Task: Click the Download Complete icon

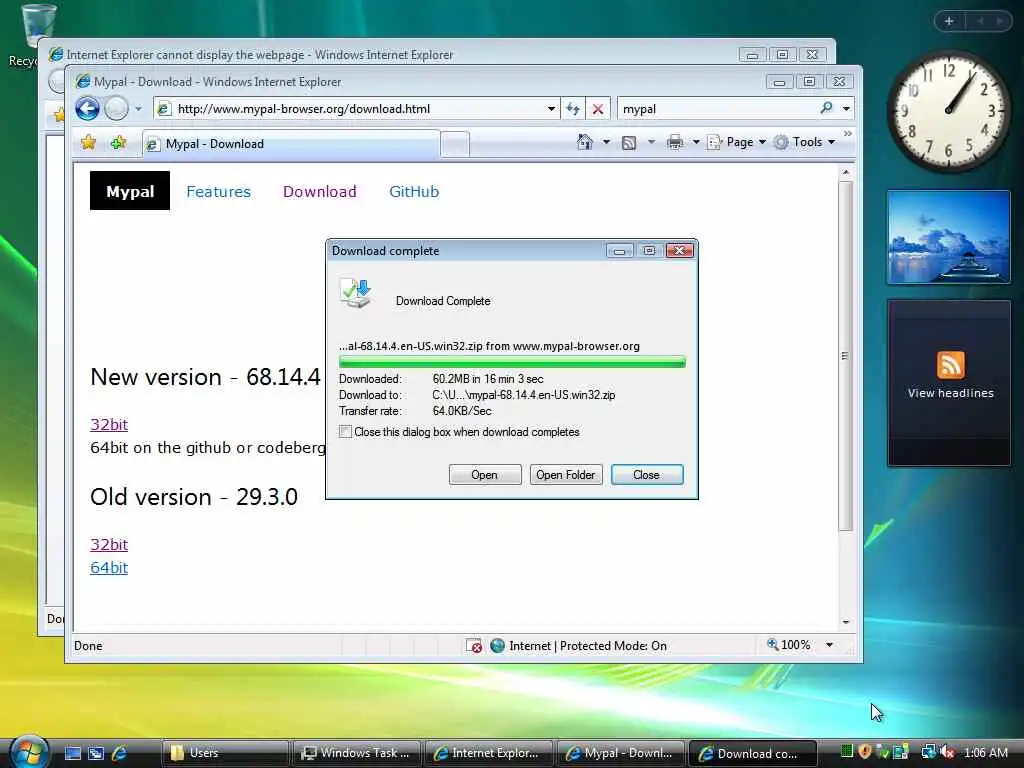Action: pyautogui.click(x=355, y=294)
